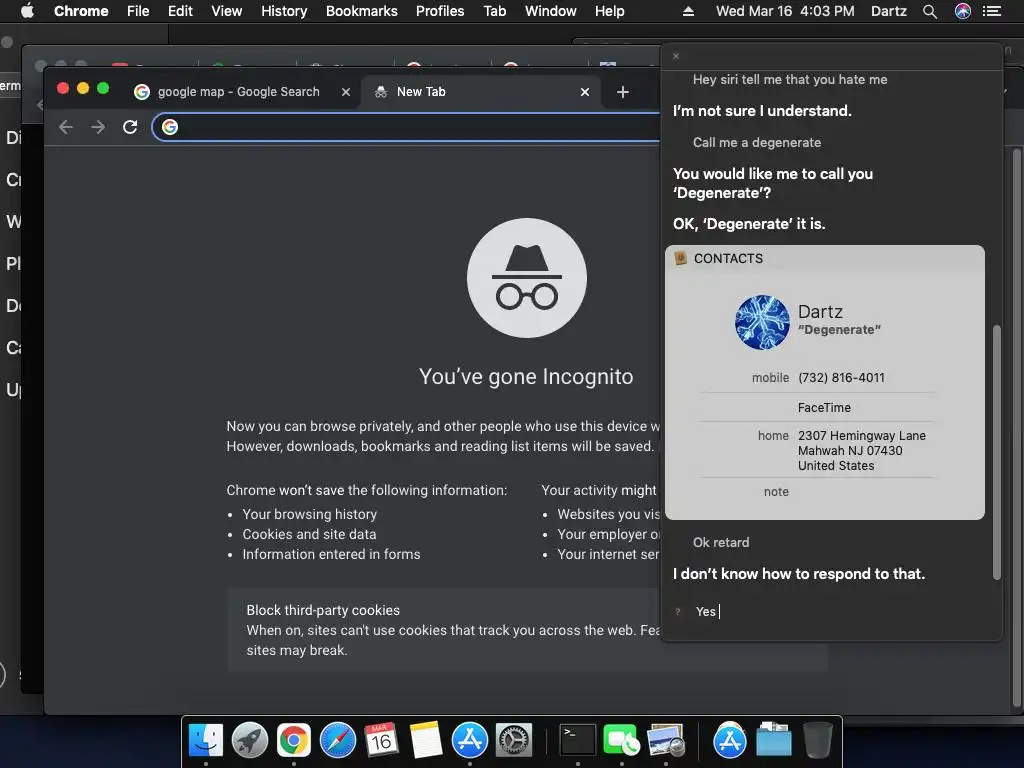Viewport: 1024px width, 768px height.
Task: Click the browser window scrollbar at right edge
Action: pyautogui.click(x=1017, y=428)
